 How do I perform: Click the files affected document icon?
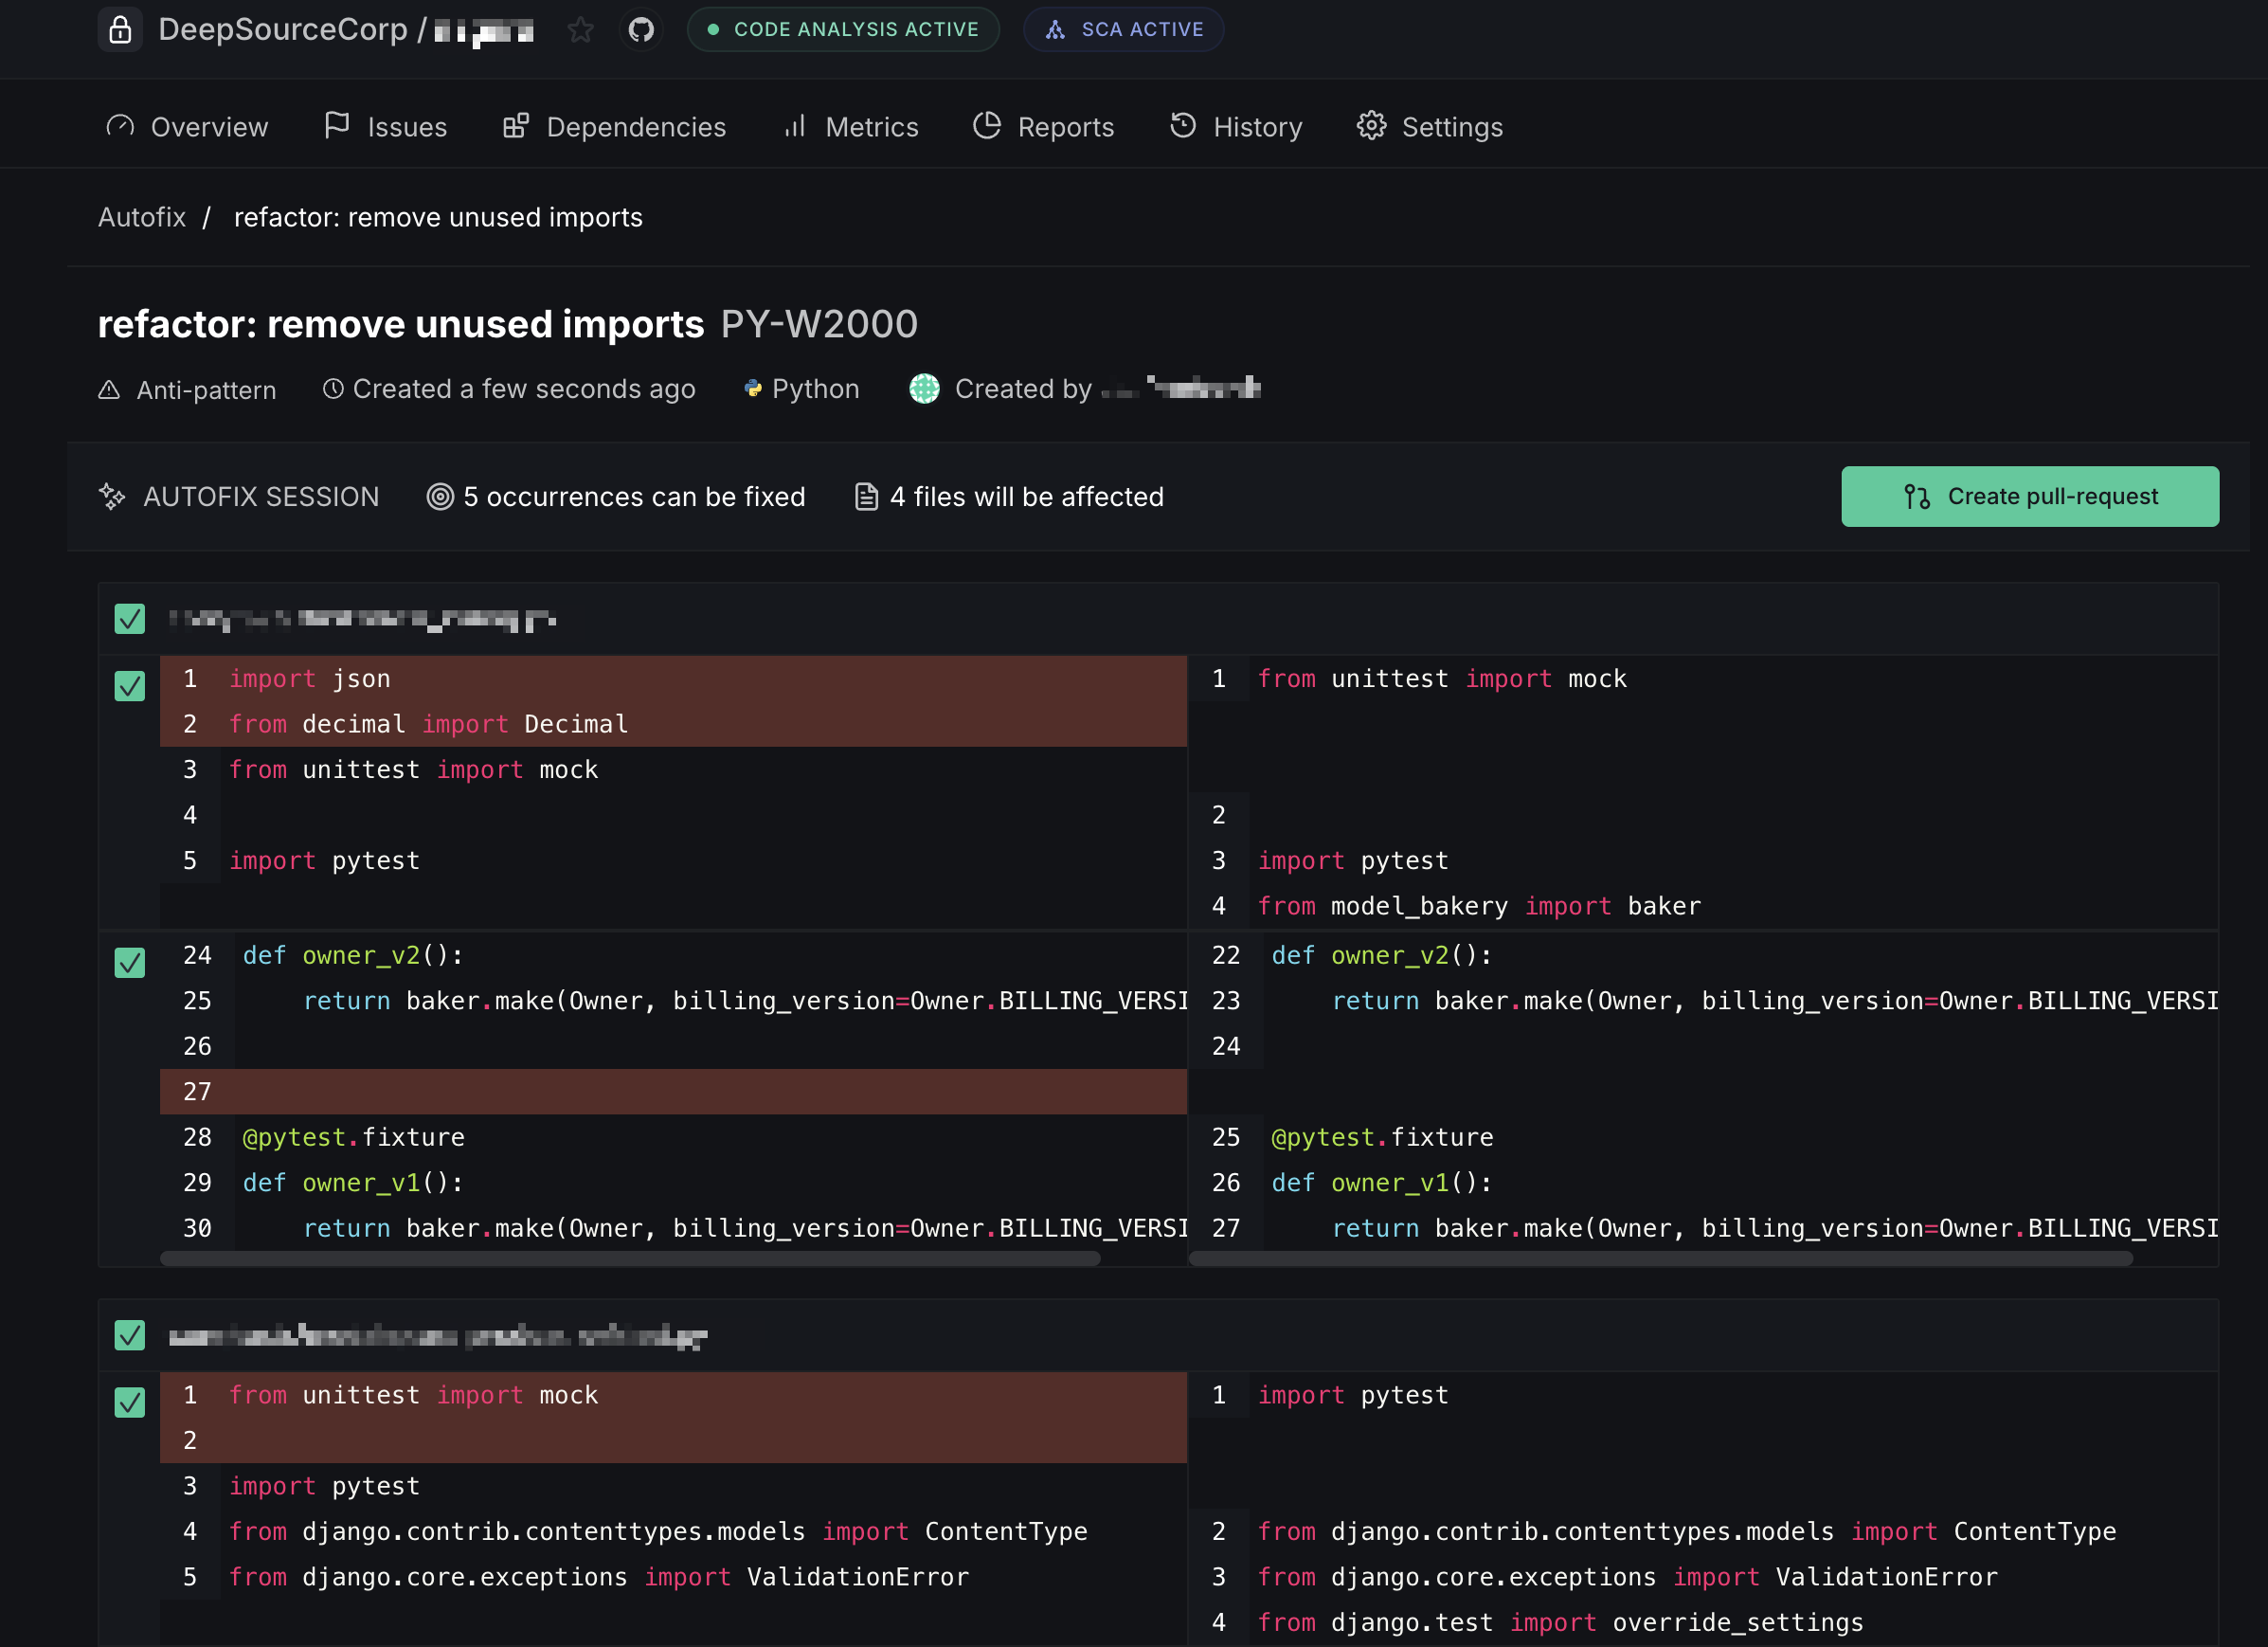tap(866, 496)
